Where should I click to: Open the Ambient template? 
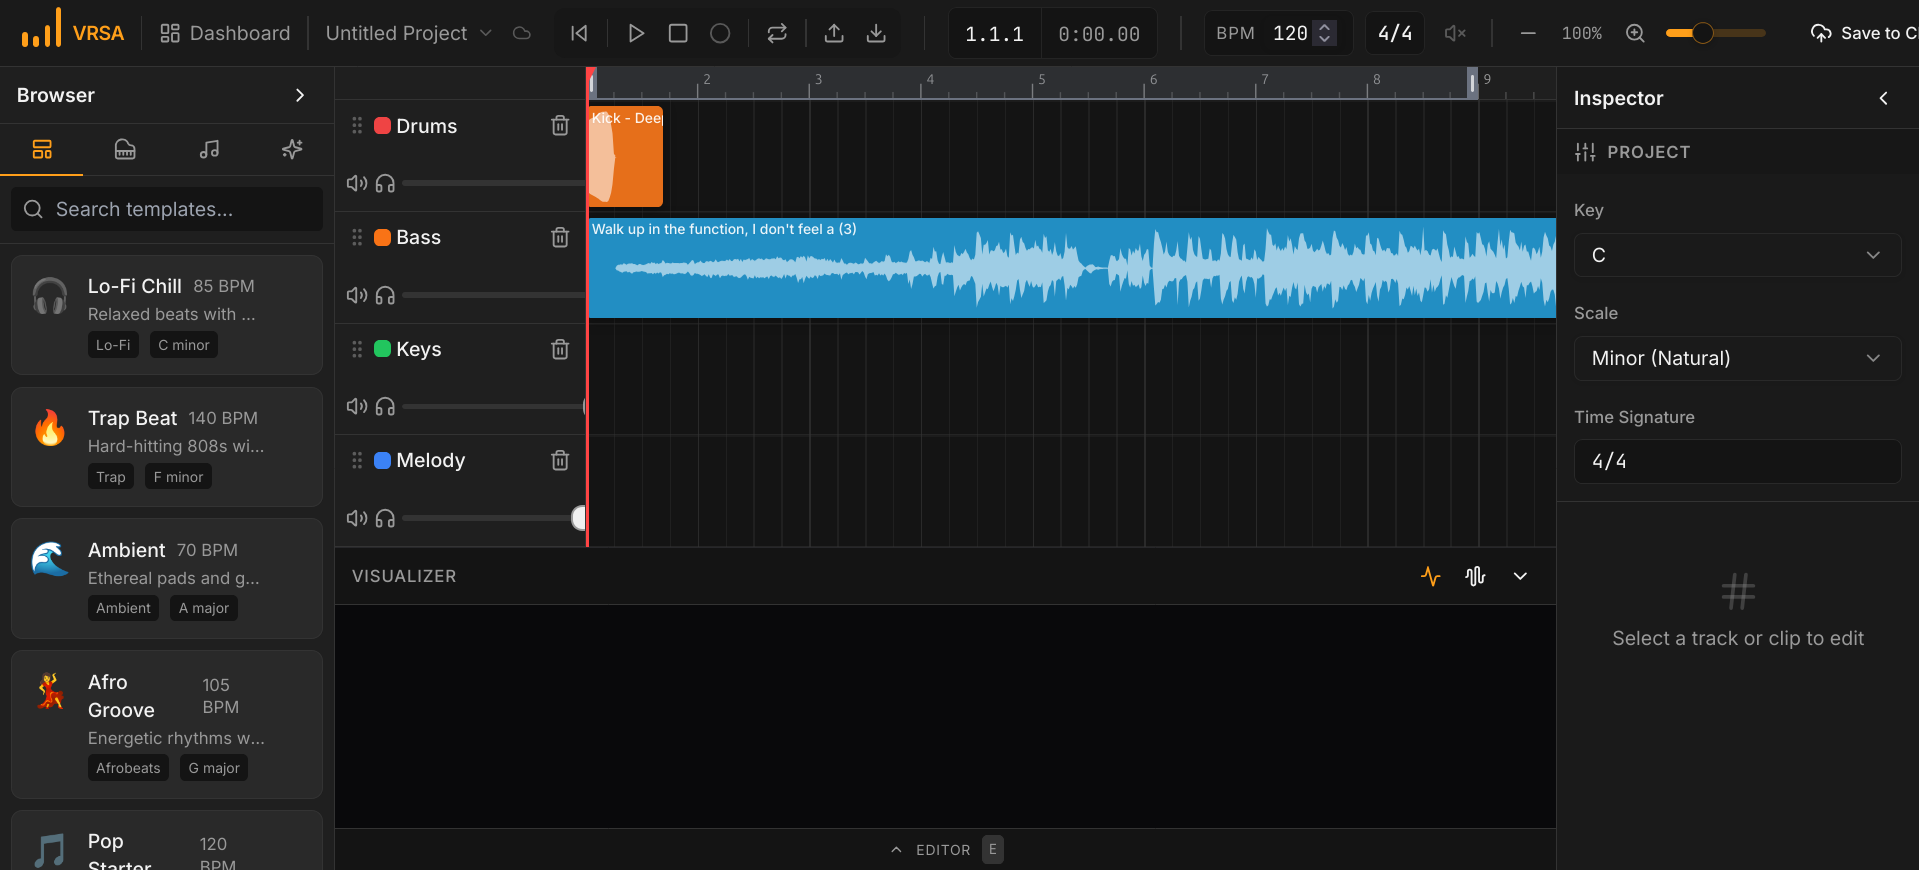click(167, 578)
